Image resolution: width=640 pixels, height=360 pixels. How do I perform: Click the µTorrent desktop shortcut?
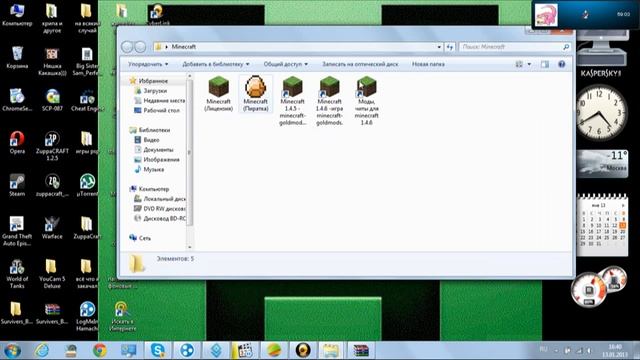(x=87, y=185)
